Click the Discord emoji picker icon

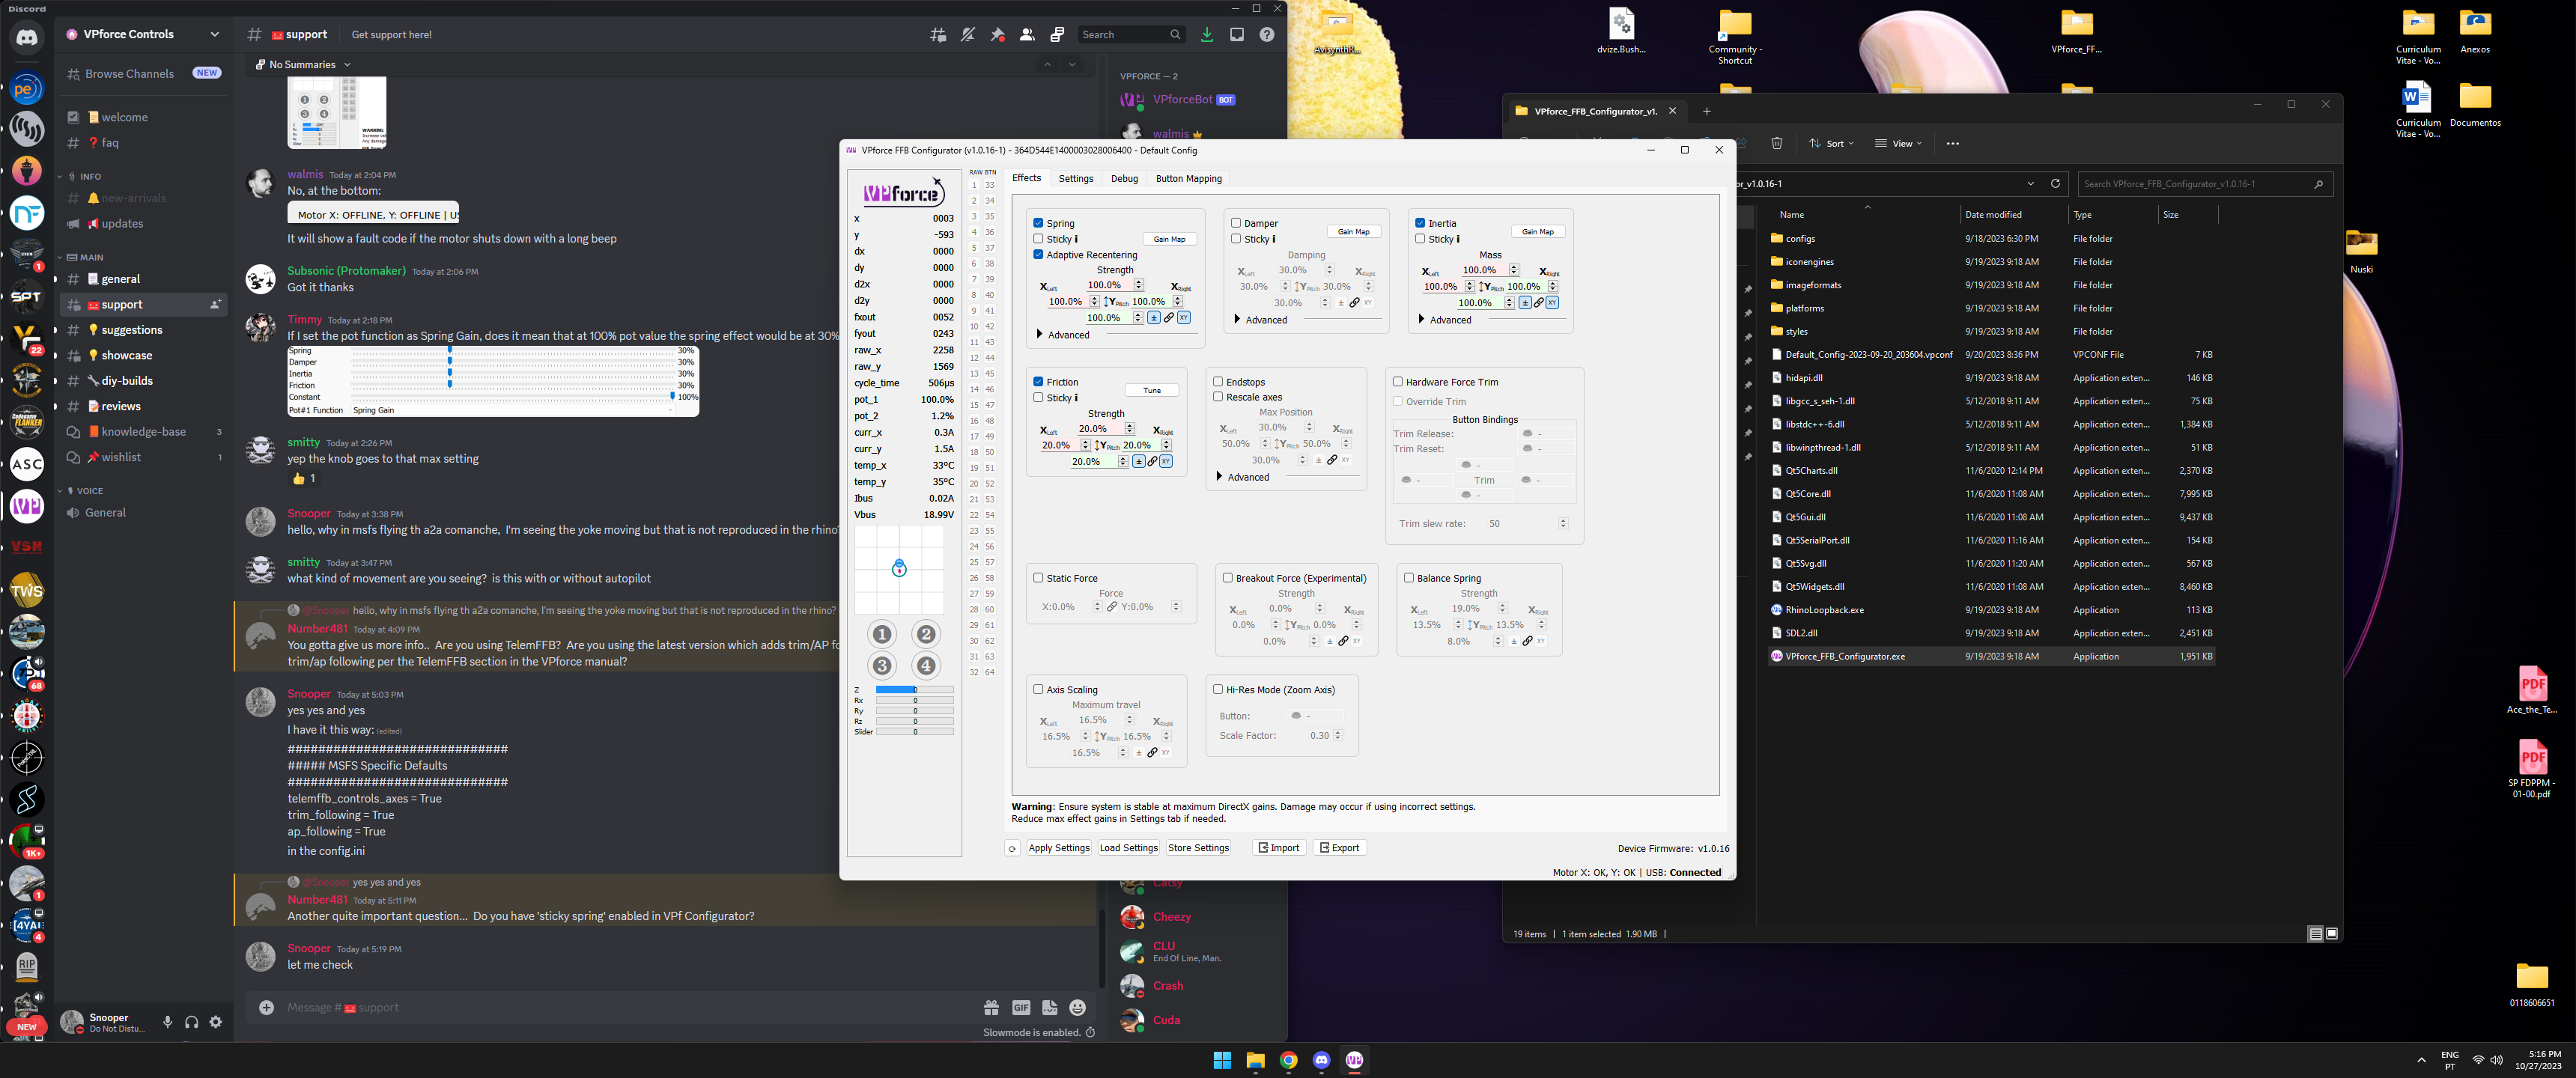[1077, 1008]
